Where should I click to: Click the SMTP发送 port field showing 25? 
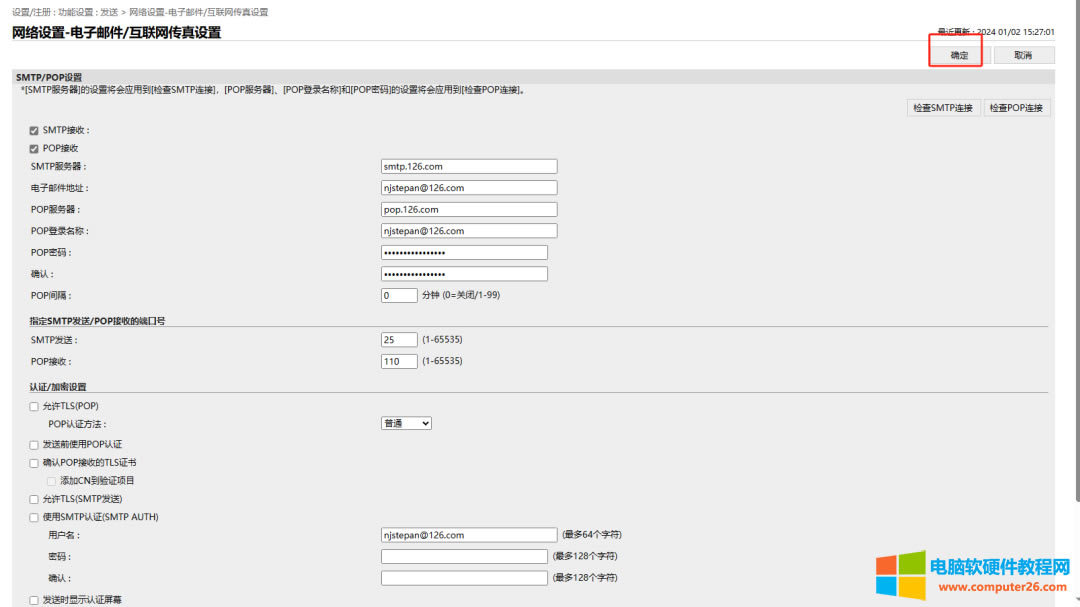[399, 340]
